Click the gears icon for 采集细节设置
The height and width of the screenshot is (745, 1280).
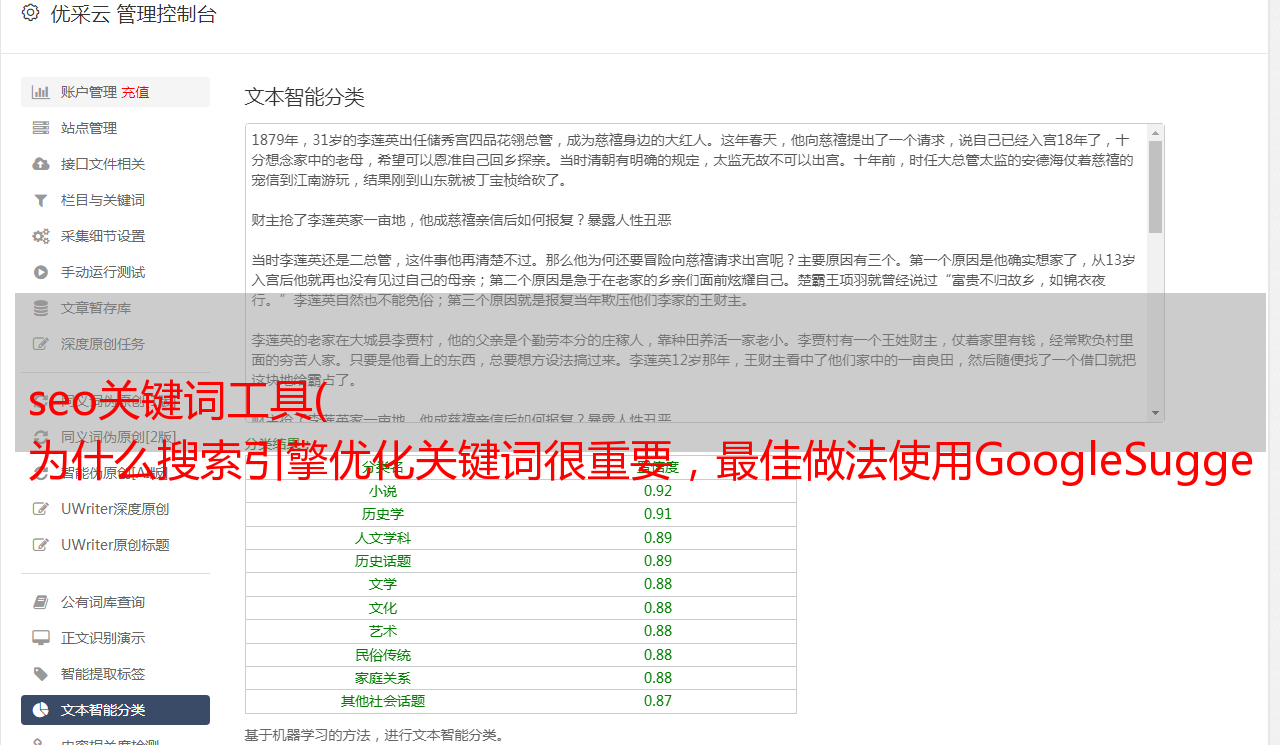pyautogui.click(x=41, y=236)
